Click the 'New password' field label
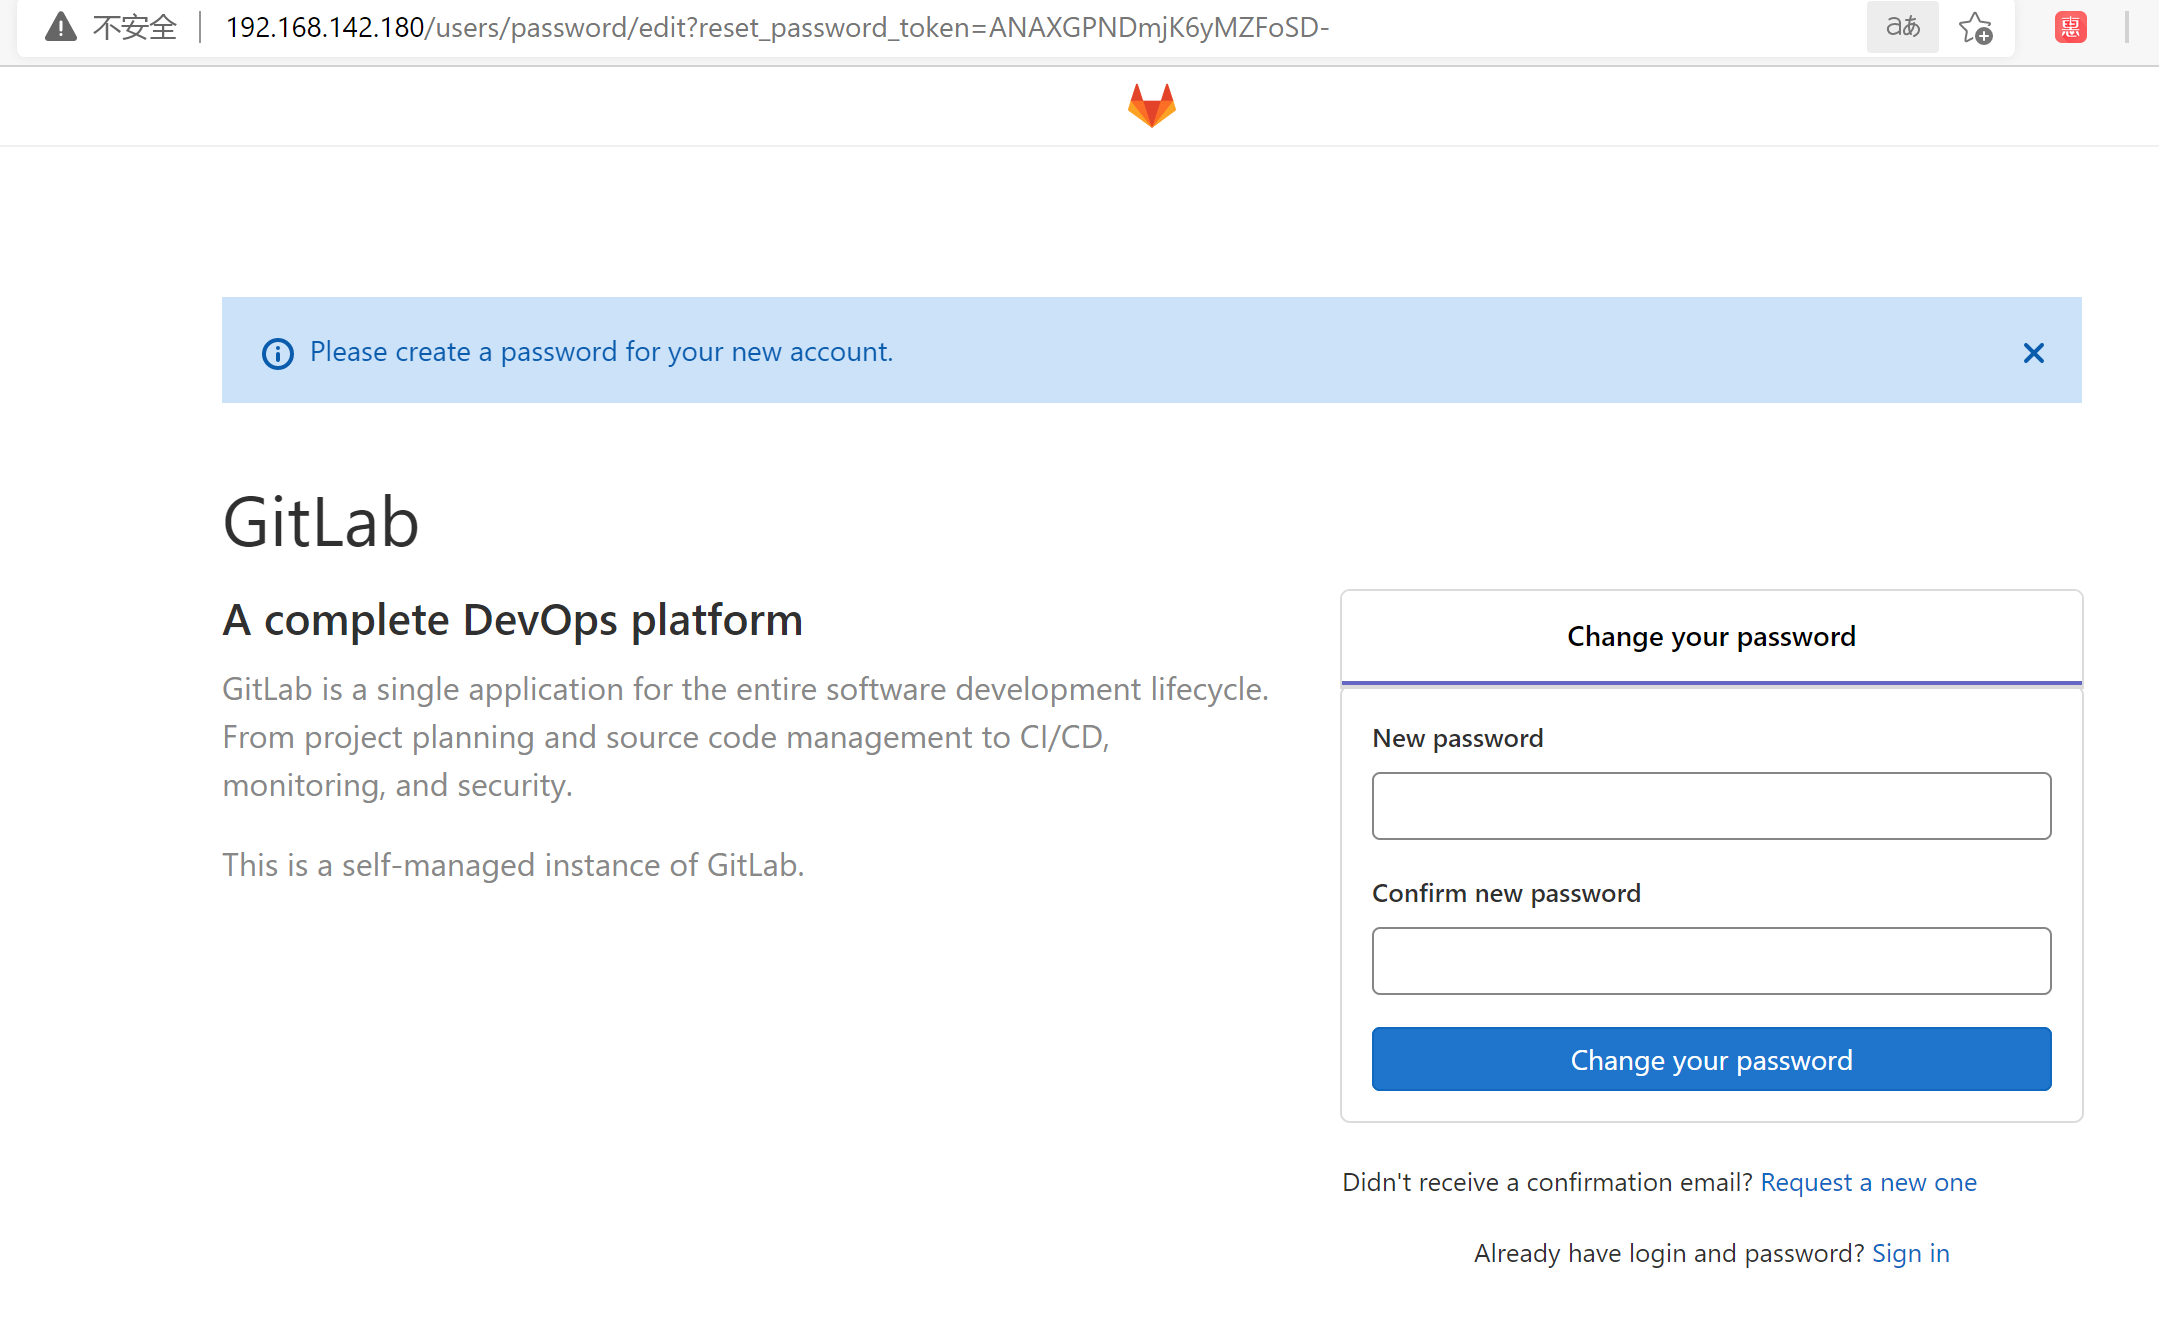This screenshot has height=1341, width=2159. click(1457, 738)
